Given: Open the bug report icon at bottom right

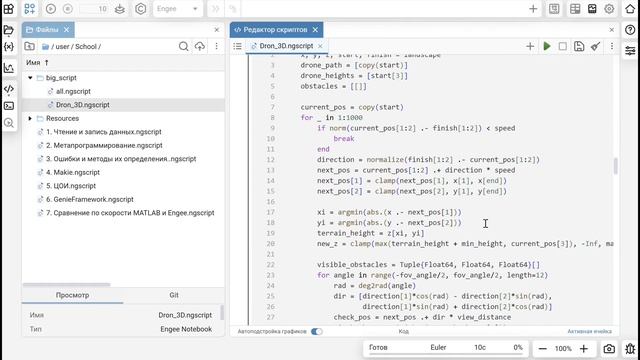Looking at the screenshot, I should (630, 349).
